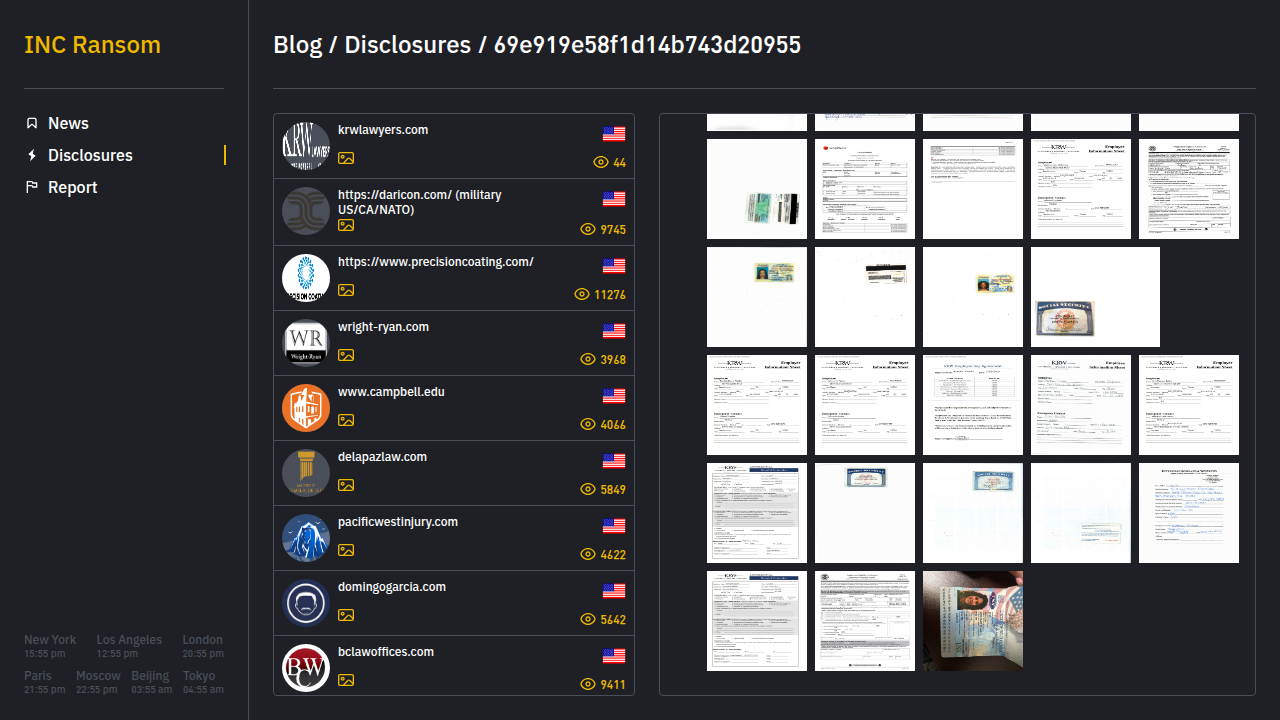Click the daricon.com (military US/CA/NATO) entry
1280x720 pixels.
(x=420, y=202)
